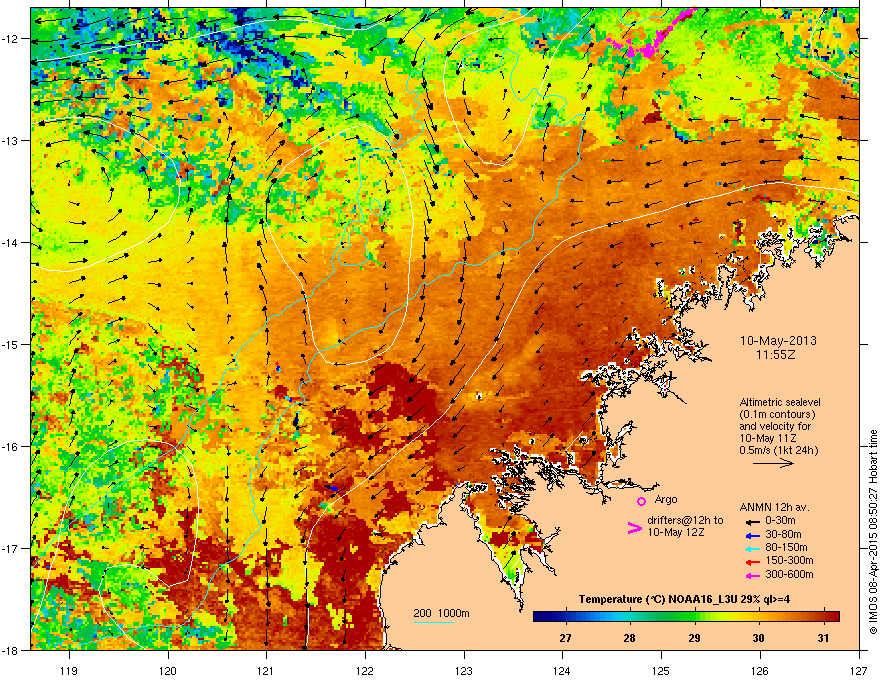Click the blue 30-80m arrow legend symbol

pos(753,535)
